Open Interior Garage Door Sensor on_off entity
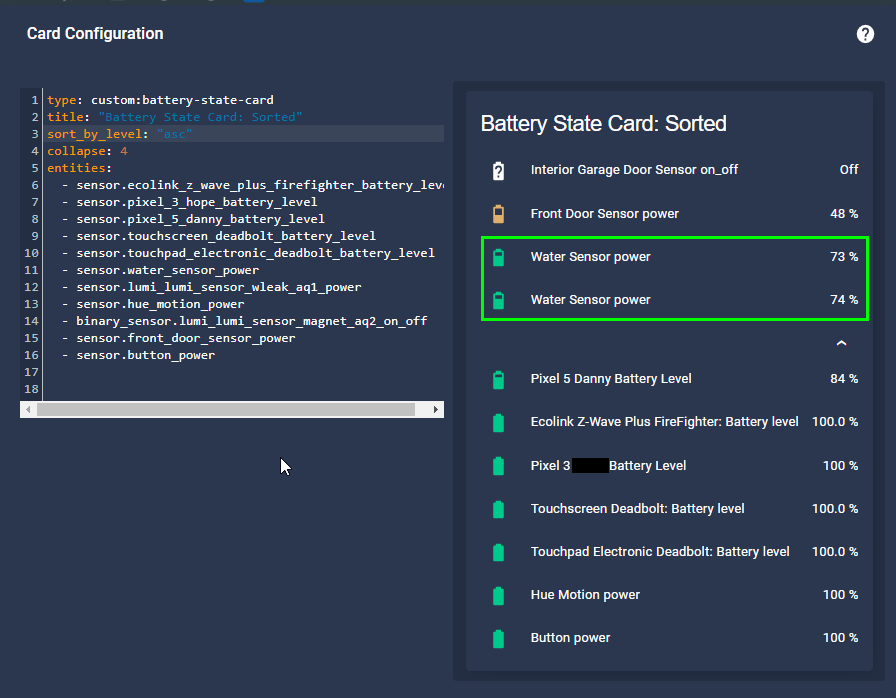This screenshot has height=698, width=896. tap(634, 170)
